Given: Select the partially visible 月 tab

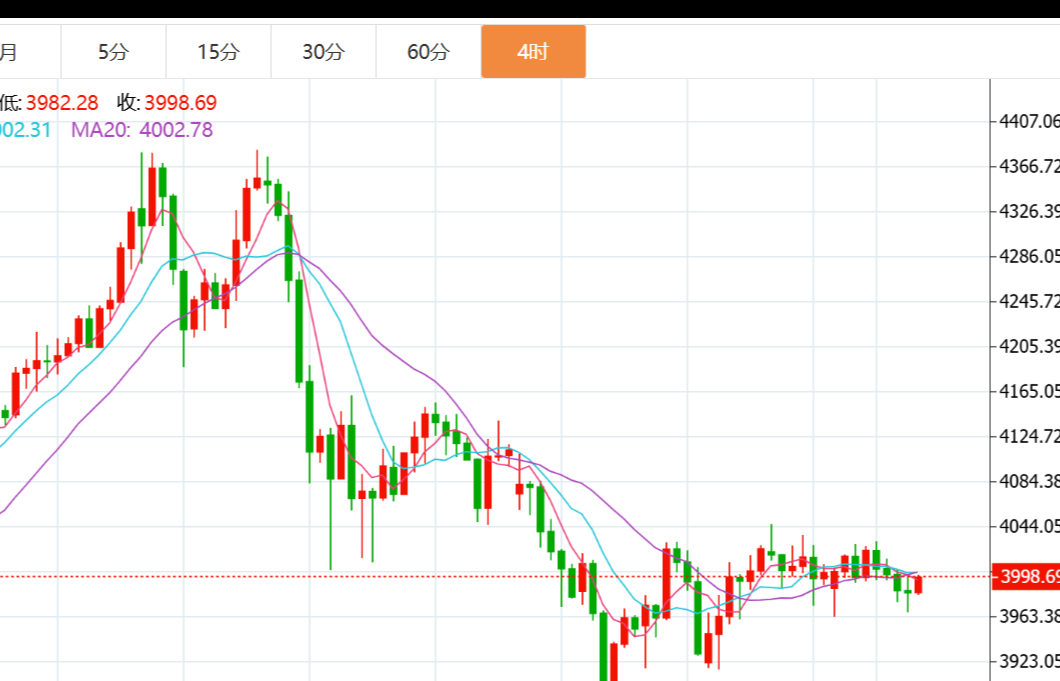Looking at the screenshot, I should (12, 52).
